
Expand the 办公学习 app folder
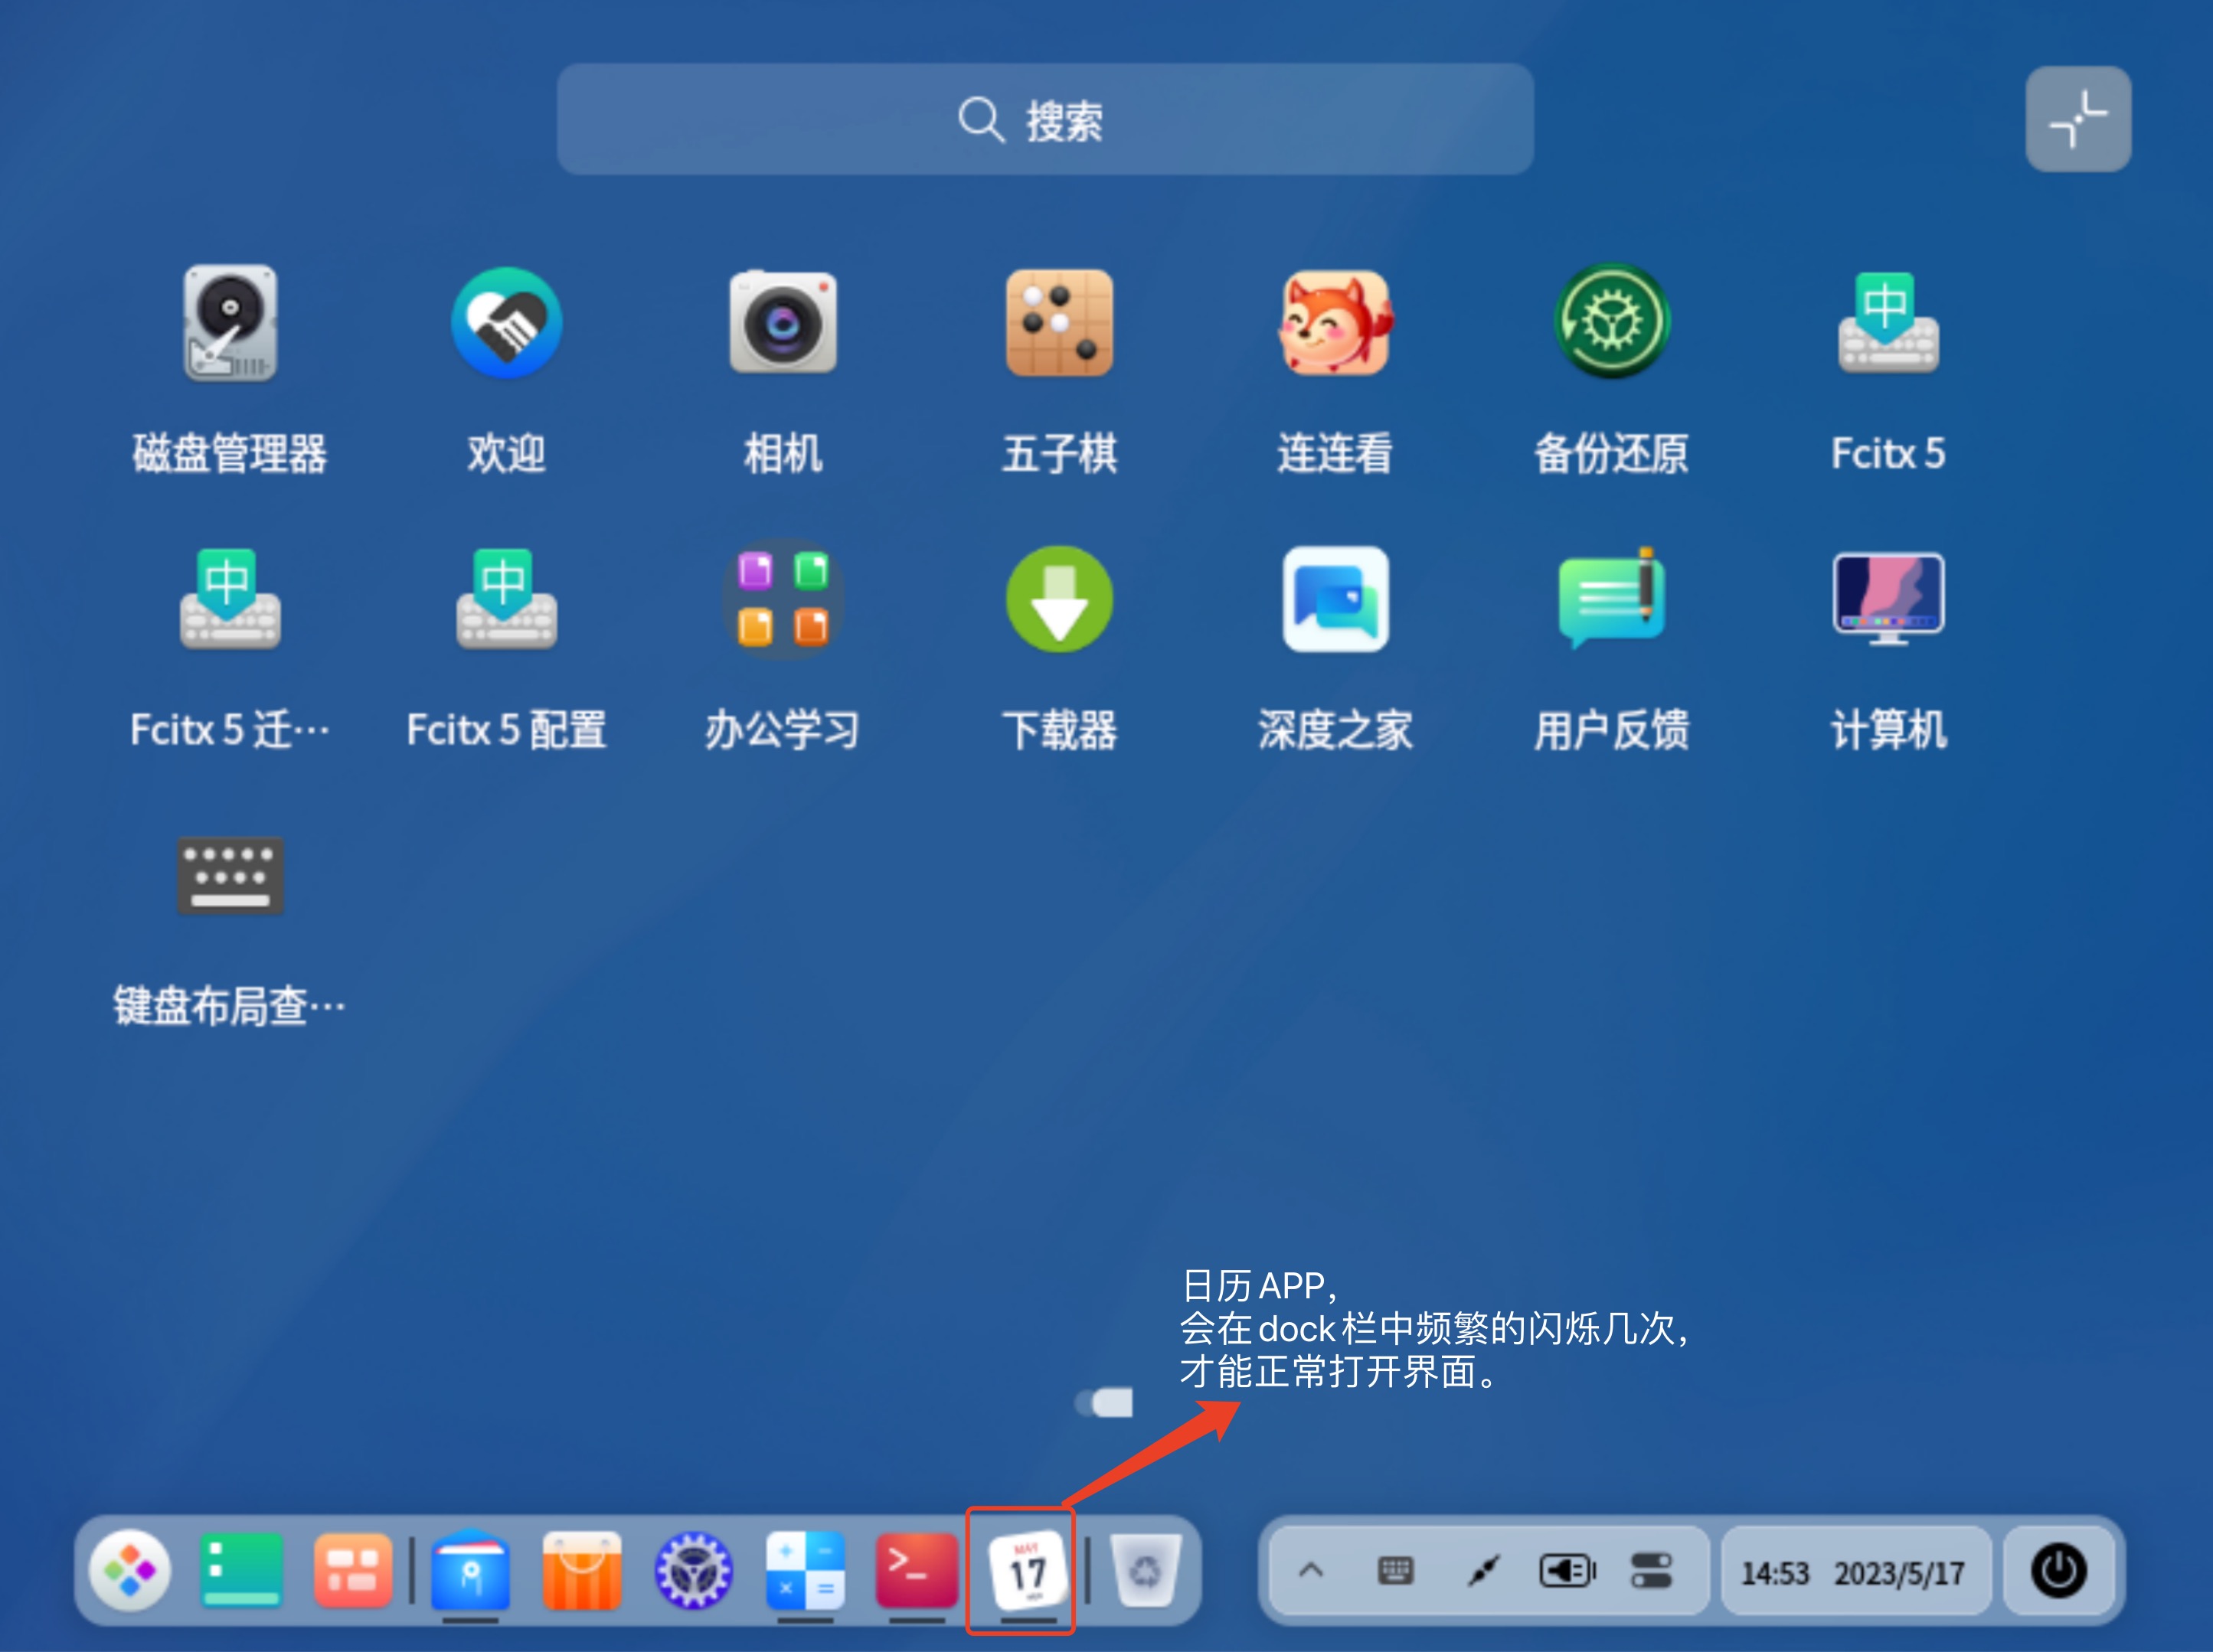pyautogui.click(x=782, y=600)
